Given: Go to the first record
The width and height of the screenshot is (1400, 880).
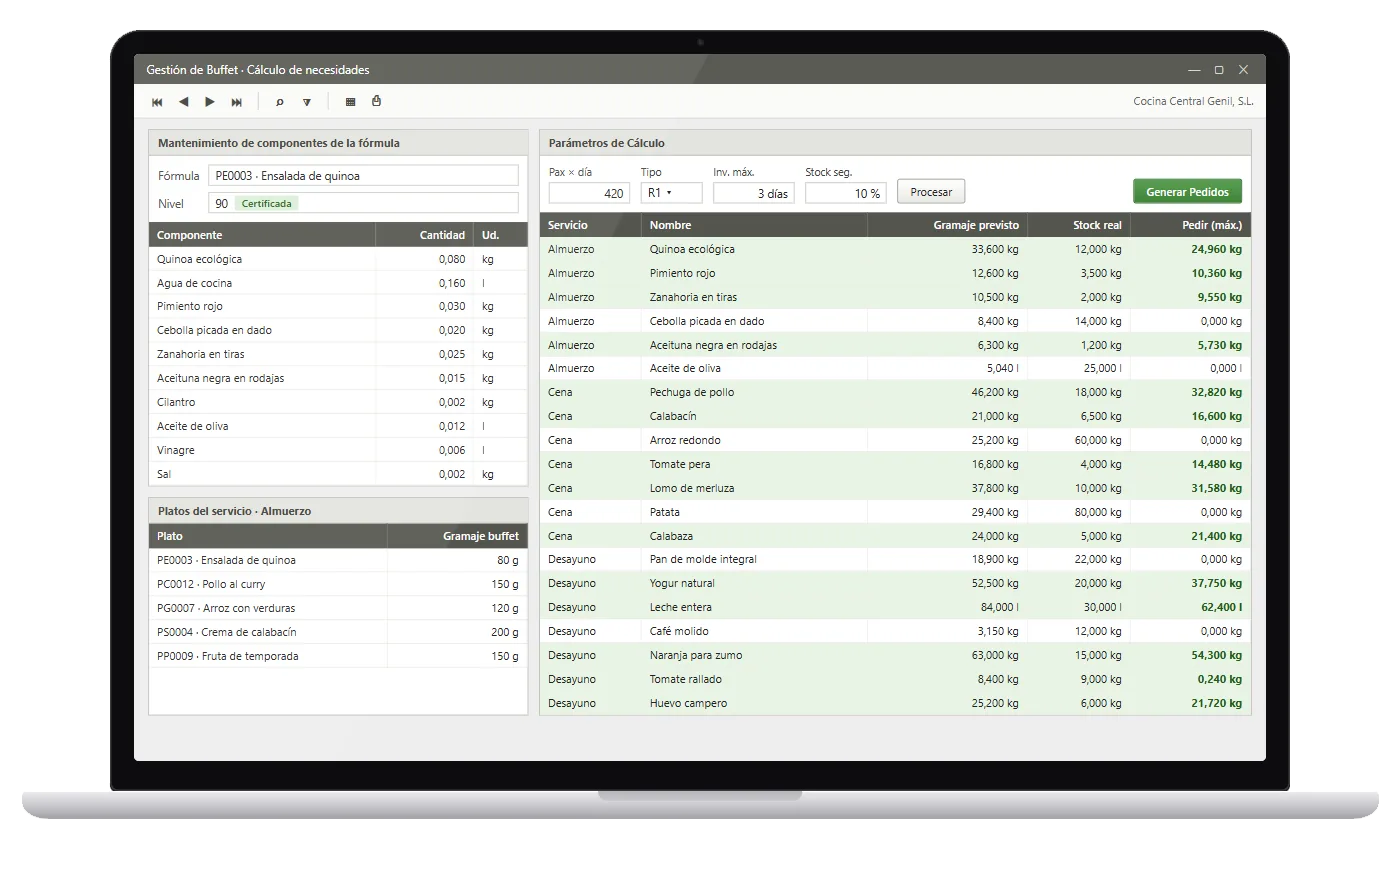Looking at the screenshot, I should (157, 102).
